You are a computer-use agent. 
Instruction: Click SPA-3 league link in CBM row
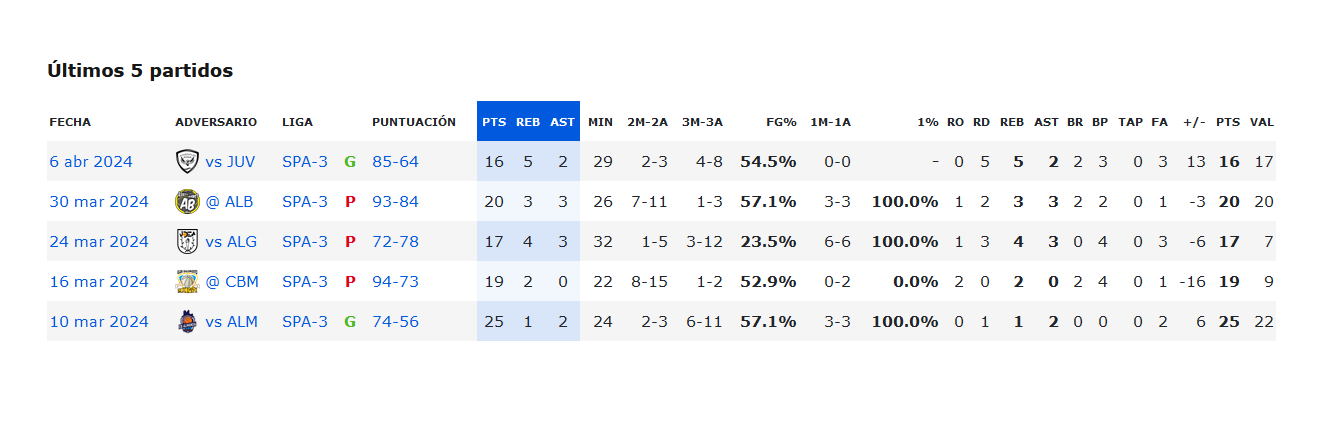(305, 282)
